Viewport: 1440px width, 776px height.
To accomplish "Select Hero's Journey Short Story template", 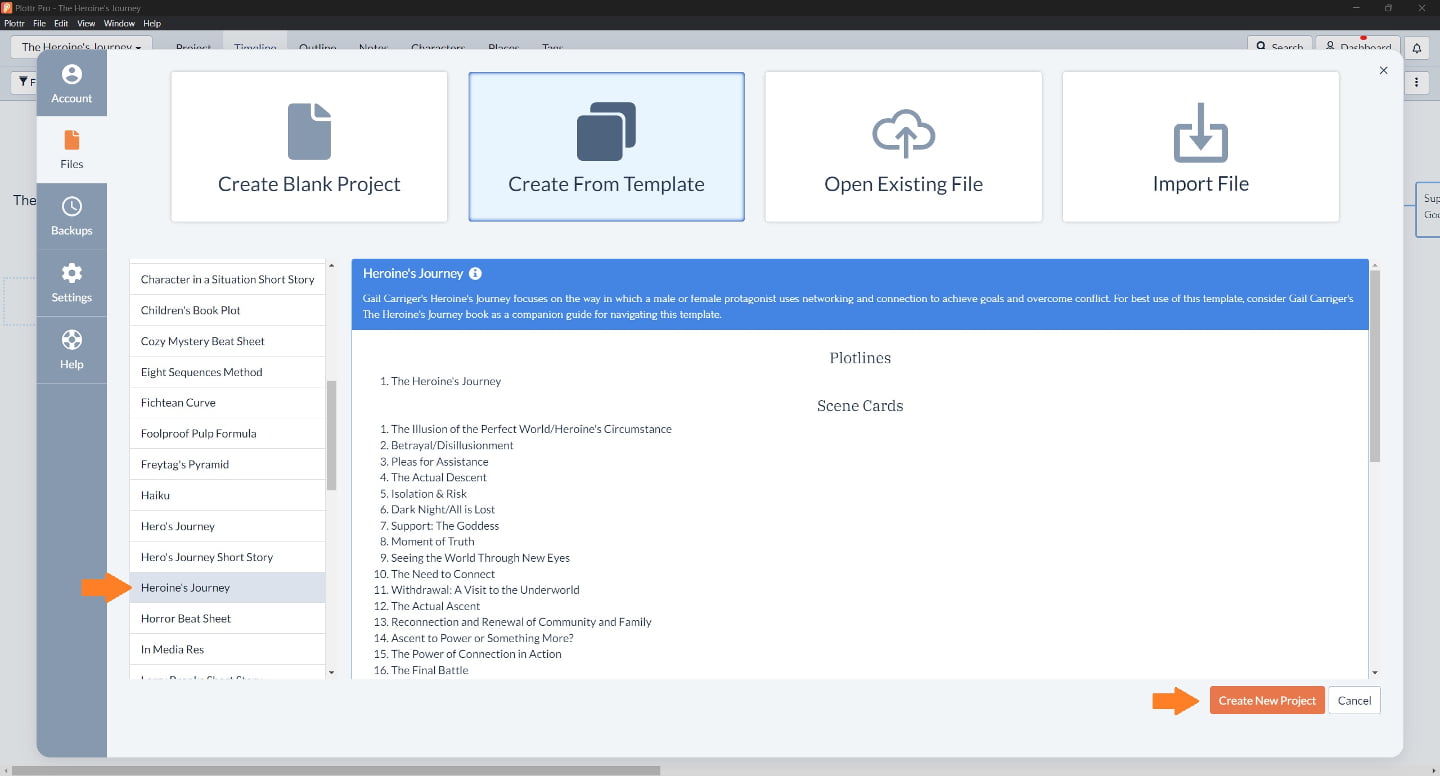I will pos(228,557).
